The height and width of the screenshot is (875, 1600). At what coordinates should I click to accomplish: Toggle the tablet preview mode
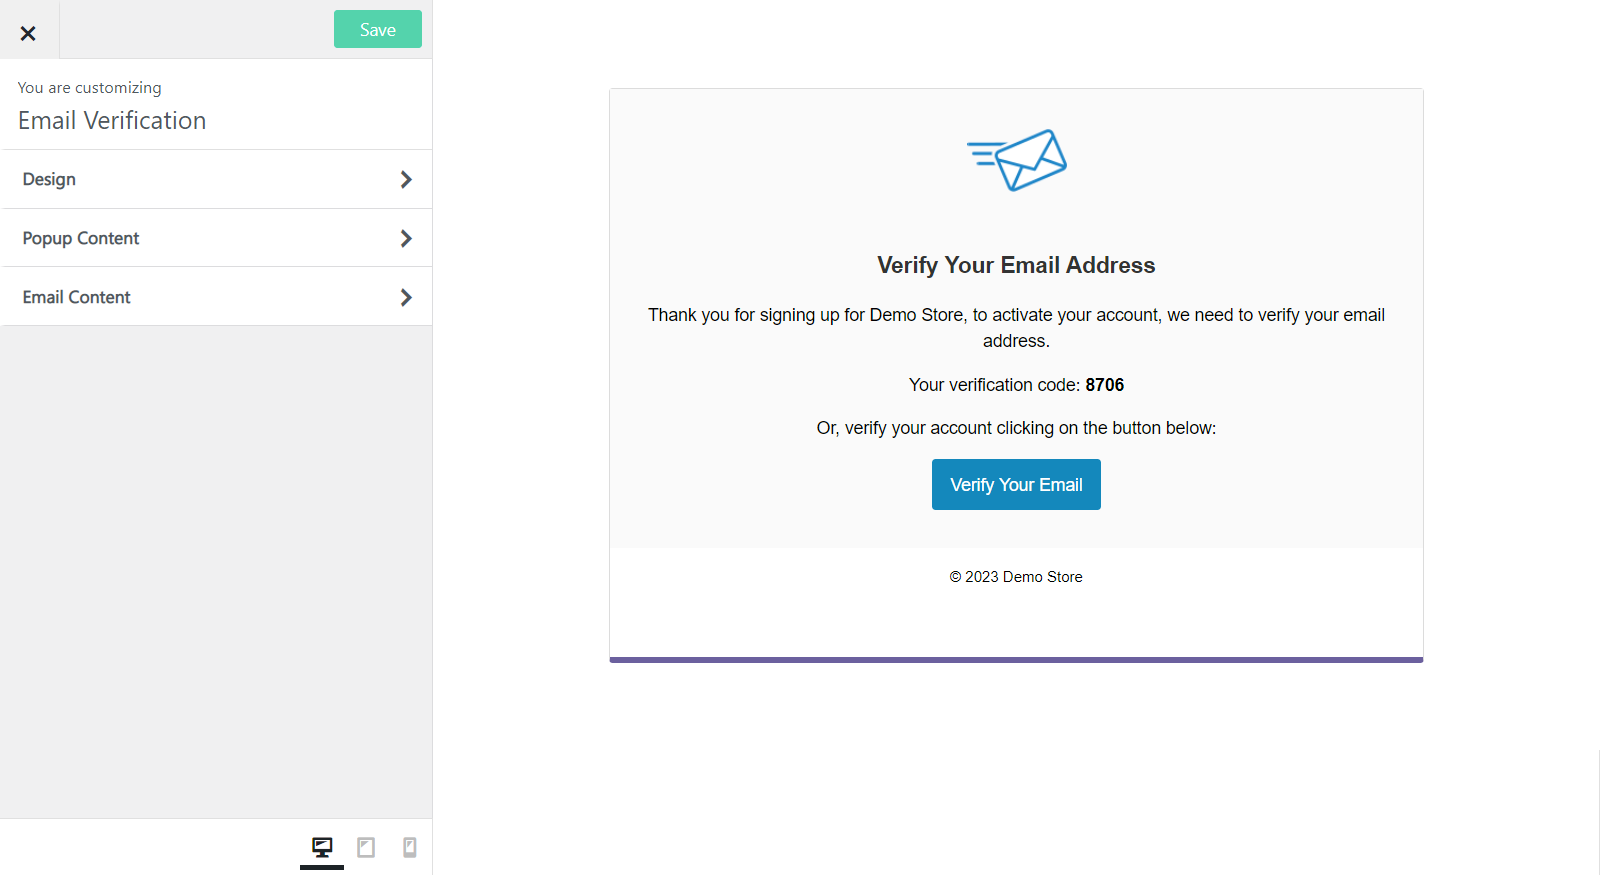[x=365, y=847]
